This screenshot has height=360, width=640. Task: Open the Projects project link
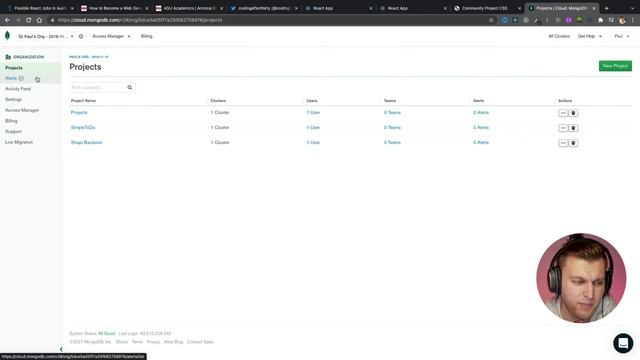(79, 112)
